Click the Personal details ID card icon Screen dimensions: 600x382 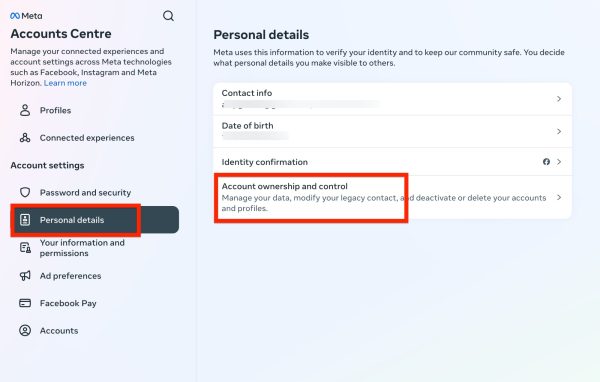coord(25,220)
